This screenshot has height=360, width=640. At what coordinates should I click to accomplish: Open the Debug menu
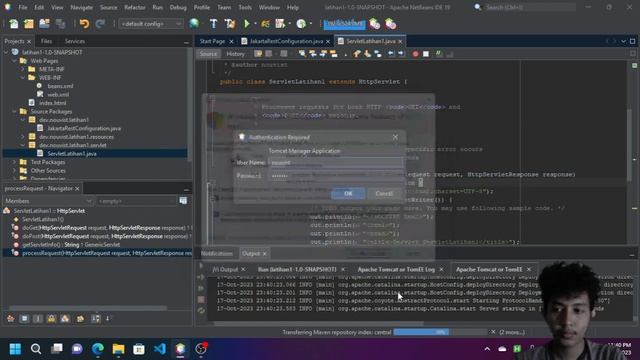point(178,7)
